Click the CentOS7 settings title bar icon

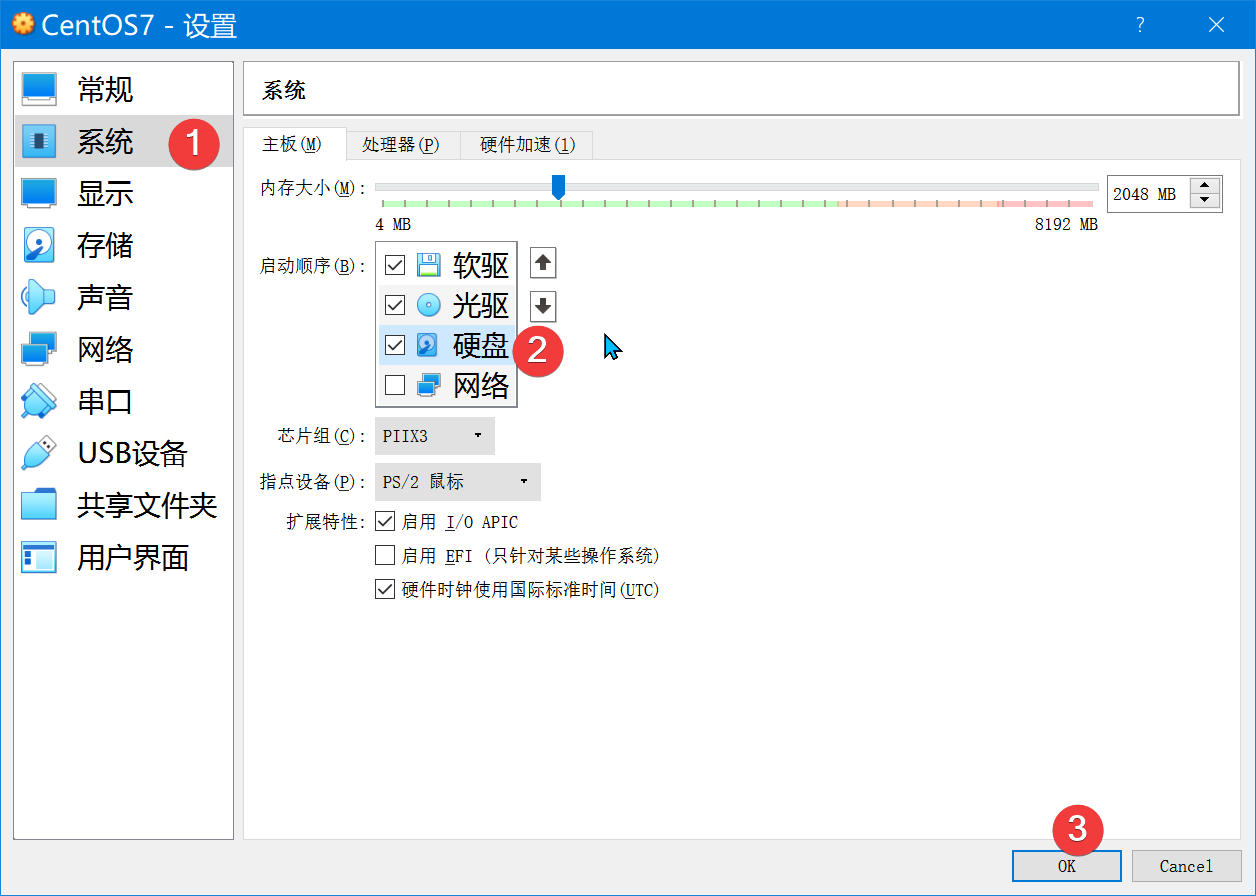(22, 24)
